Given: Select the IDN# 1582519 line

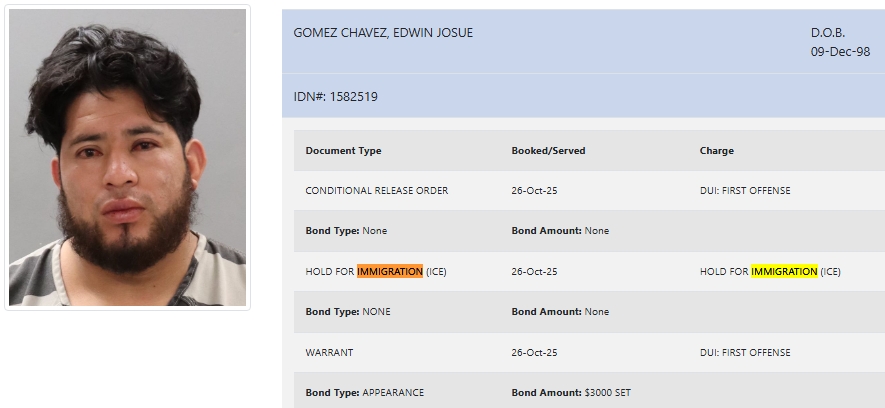Looking at the screenshot, I should pos(336,97).
